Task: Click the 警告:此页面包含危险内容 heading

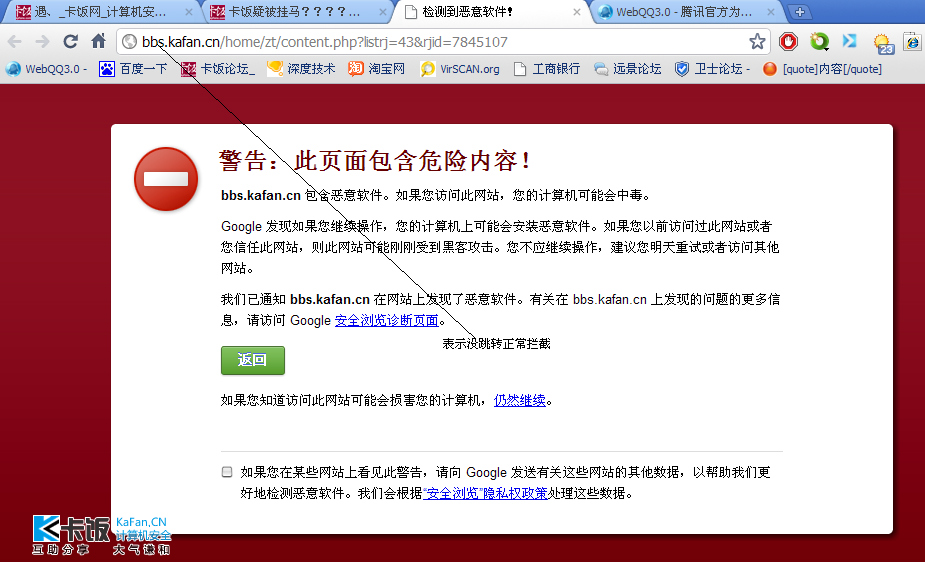Action: (x=375, y=160)
